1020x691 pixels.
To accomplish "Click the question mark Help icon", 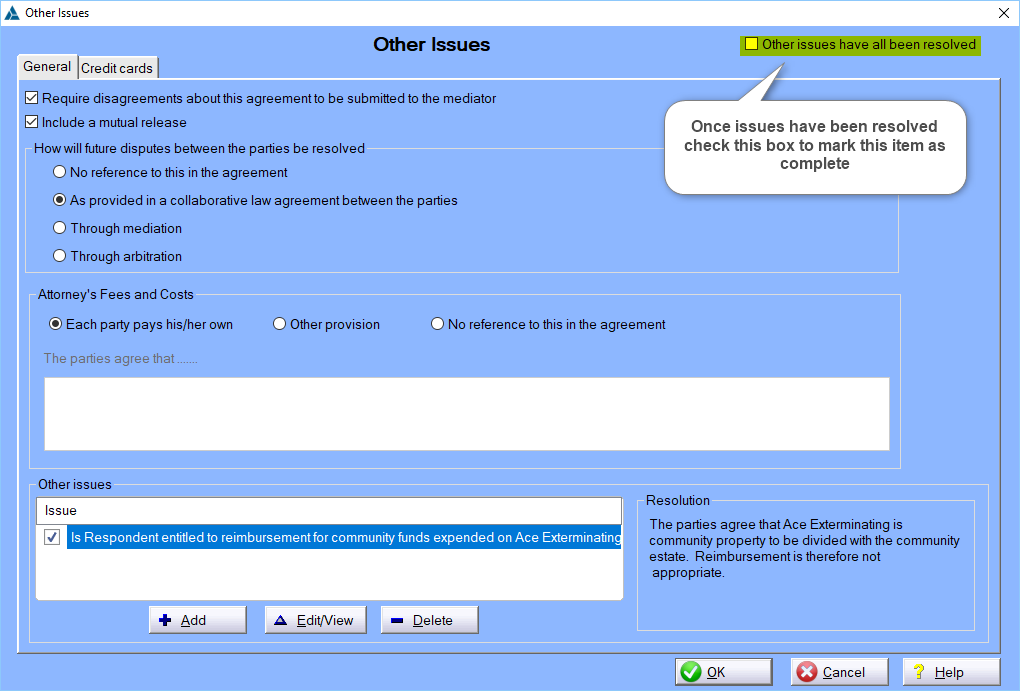I will (919, 672).
